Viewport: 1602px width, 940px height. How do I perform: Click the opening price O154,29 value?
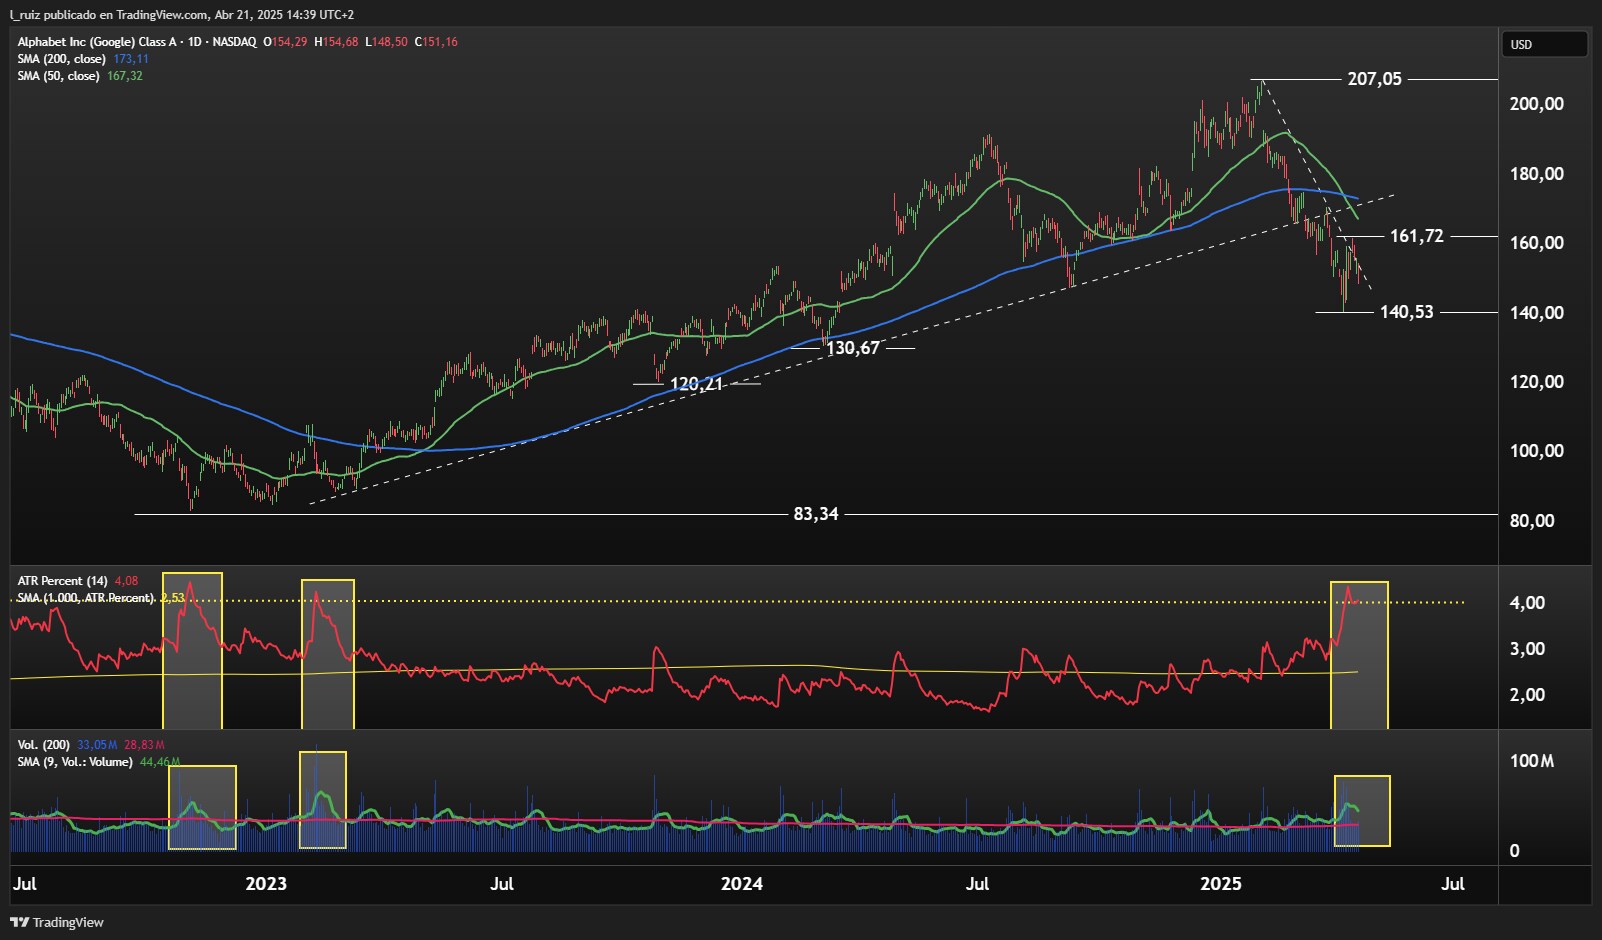point(285,42)
